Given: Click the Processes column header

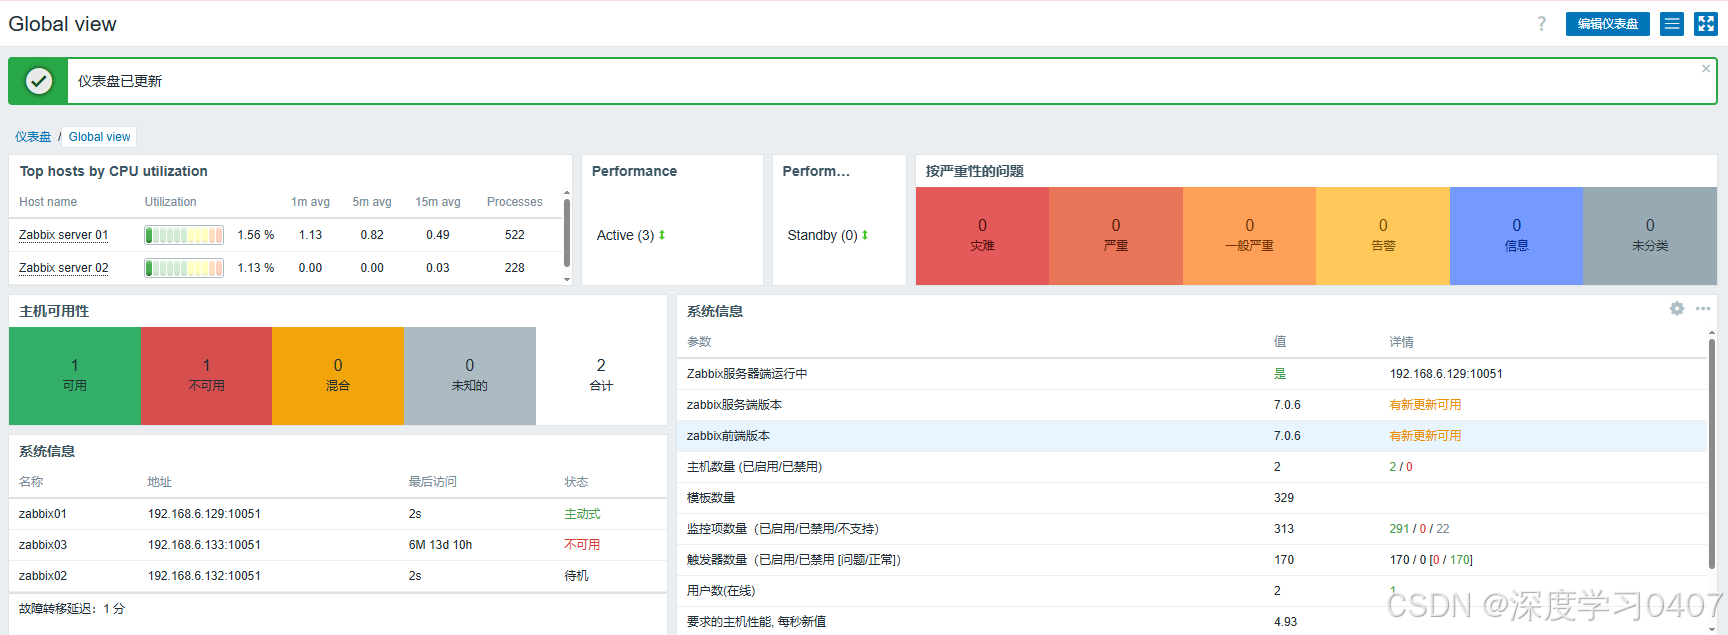Looking at the screenshot, I should [x=515, y=202].
